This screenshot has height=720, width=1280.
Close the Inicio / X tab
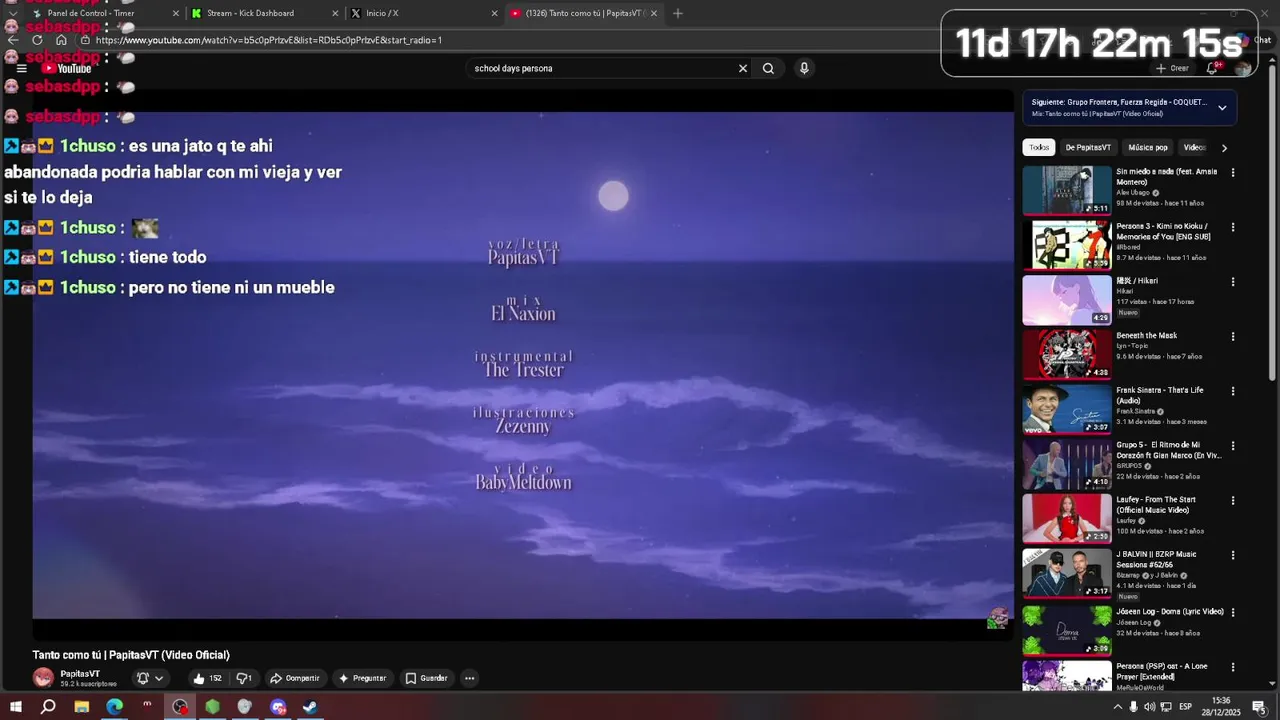coord(494,13)
